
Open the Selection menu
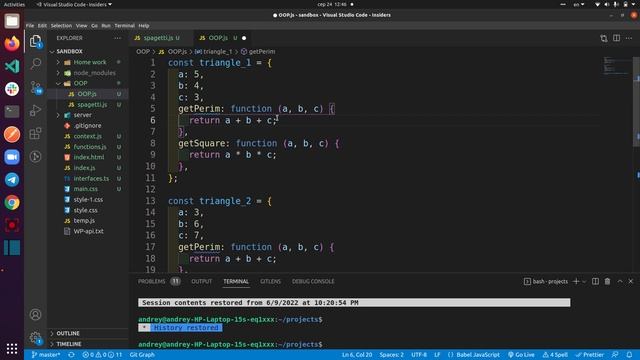pos(61,25)
